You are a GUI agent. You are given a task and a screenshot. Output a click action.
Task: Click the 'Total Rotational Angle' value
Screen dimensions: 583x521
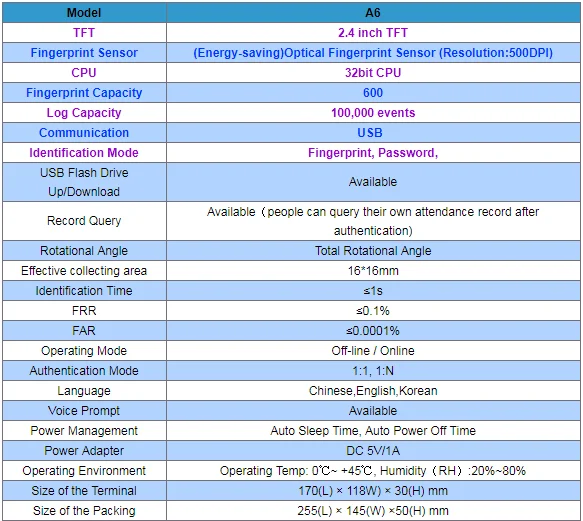tap(373, 251)
